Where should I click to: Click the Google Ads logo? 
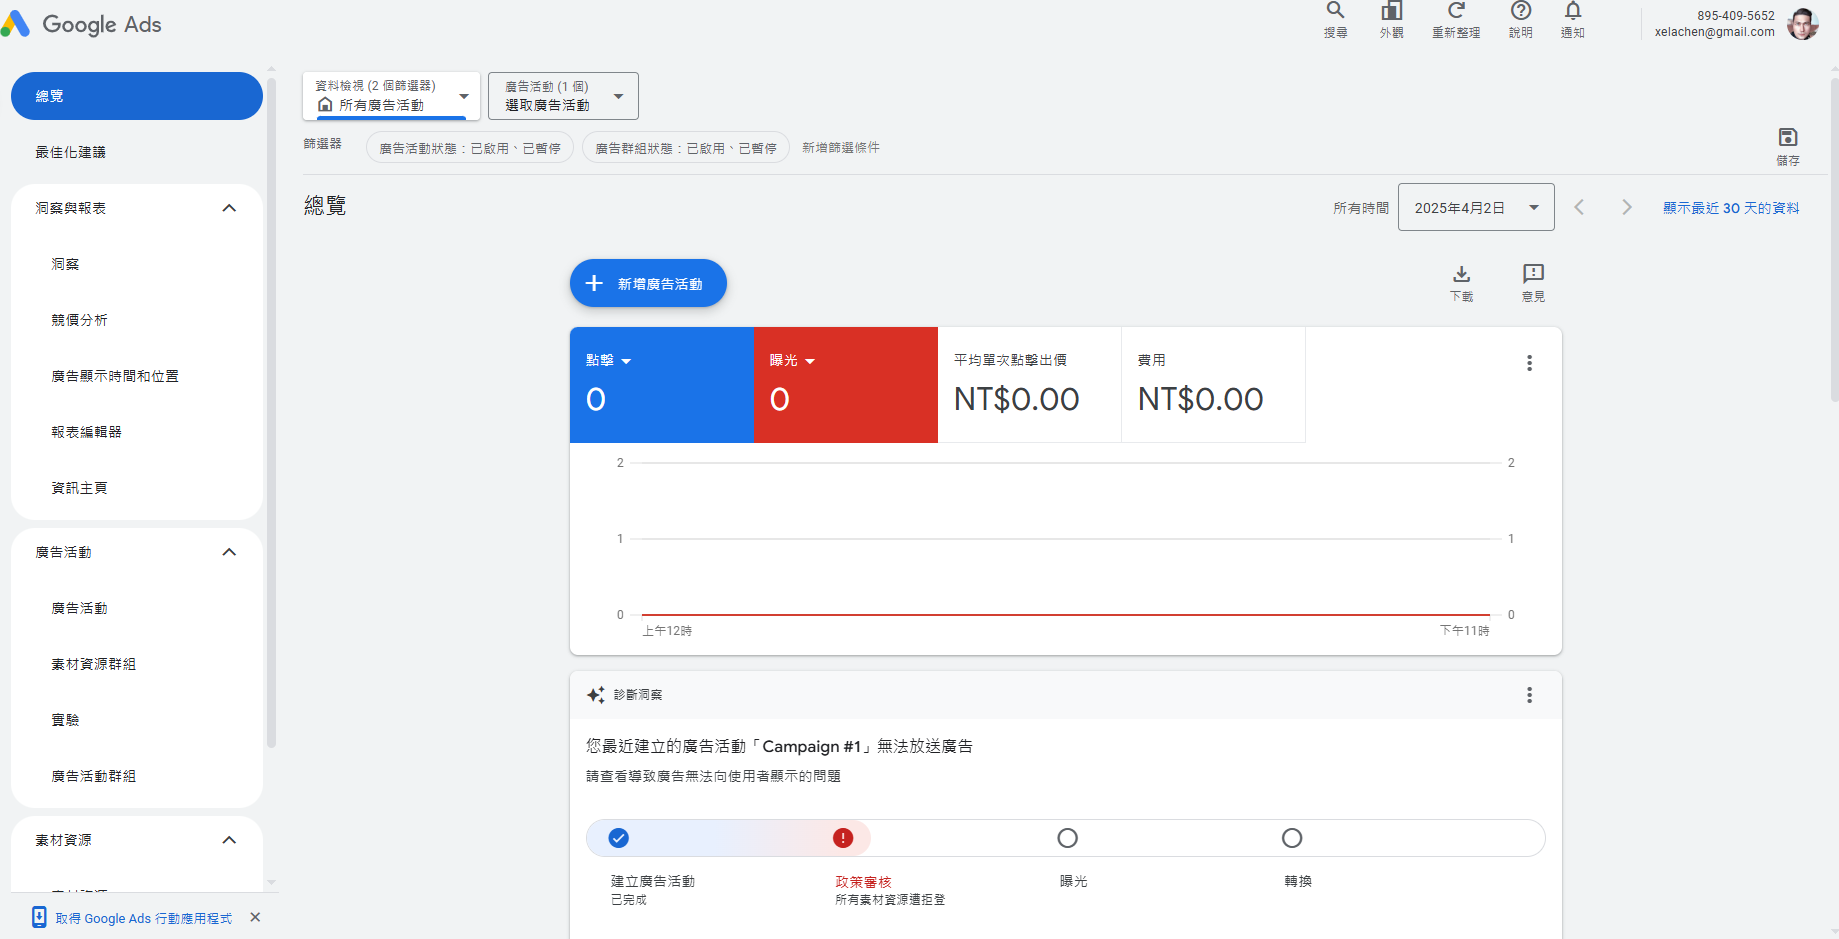tap(82, 24)
